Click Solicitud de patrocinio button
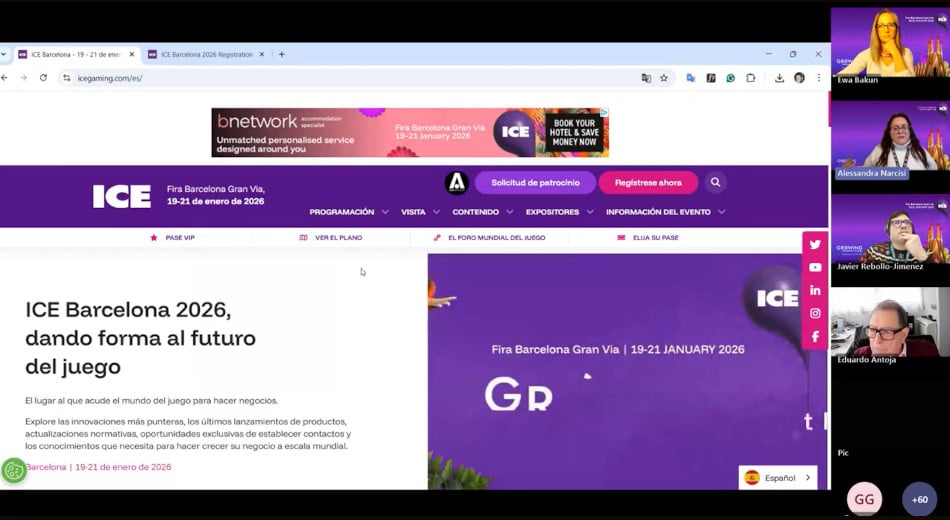Screen dimensions: 950x520 pos(535,183)
